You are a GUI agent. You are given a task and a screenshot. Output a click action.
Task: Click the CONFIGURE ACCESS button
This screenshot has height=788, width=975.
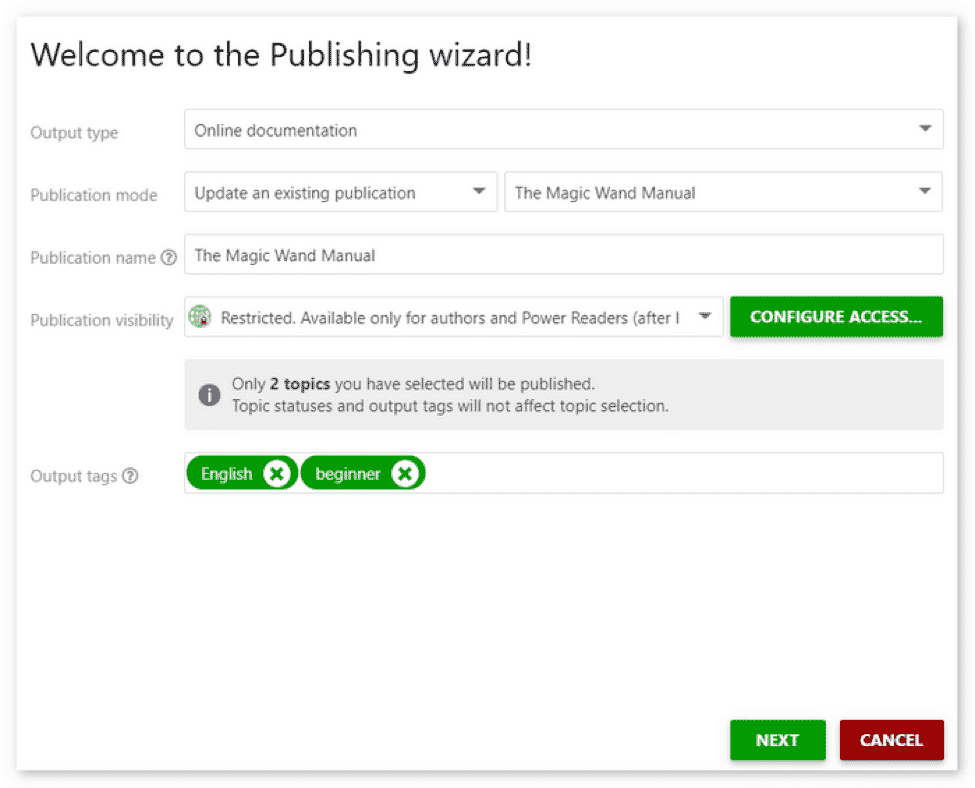point(836,316)
